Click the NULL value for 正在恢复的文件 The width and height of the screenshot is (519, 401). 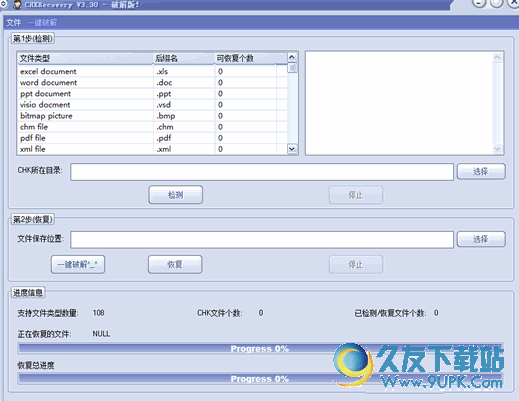click(x=101, y=334)
